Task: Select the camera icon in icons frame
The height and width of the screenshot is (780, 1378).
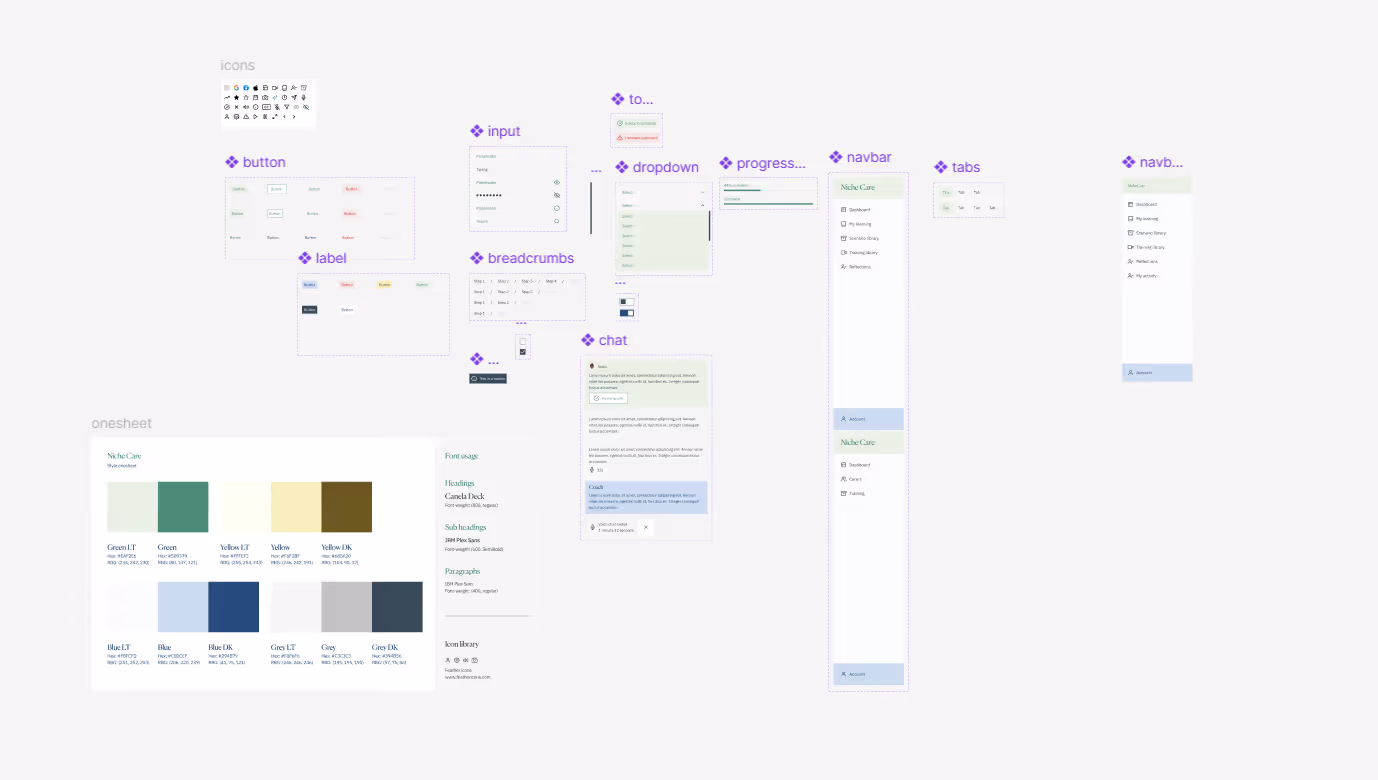Action: click(265, 98)
